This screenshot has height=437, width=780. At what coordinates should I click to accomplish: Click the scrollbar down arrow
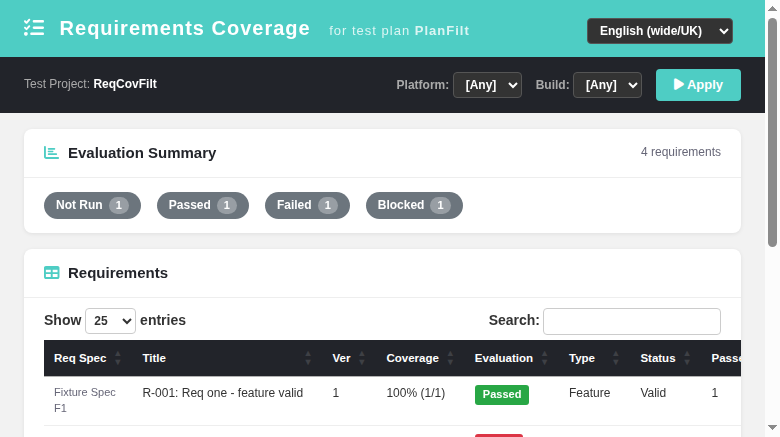coord(772,428)
